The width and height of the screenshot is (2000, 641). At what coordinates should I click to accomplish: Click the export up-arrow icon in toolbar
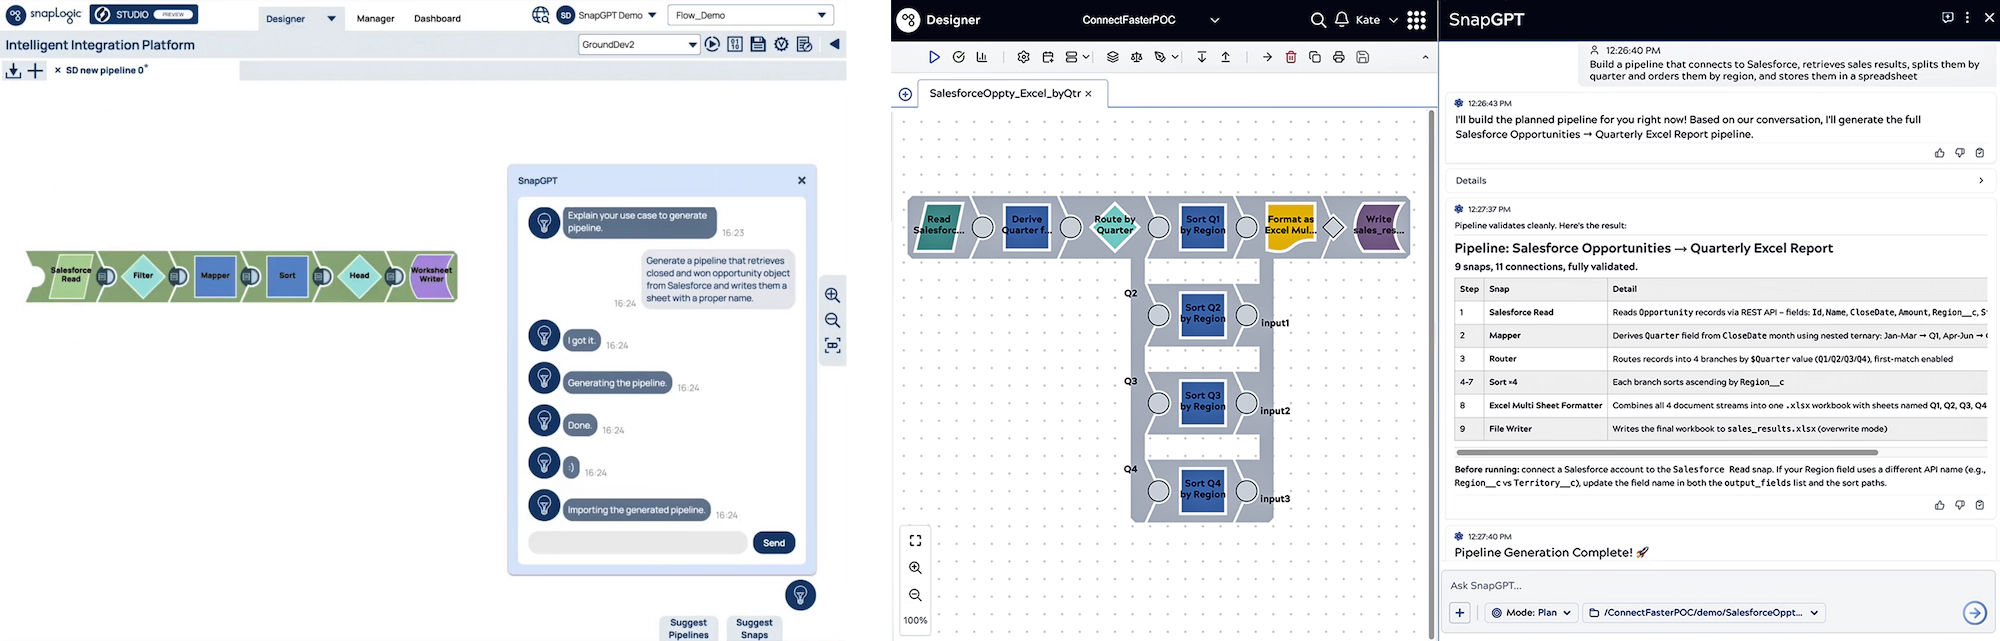[1226, 57]
